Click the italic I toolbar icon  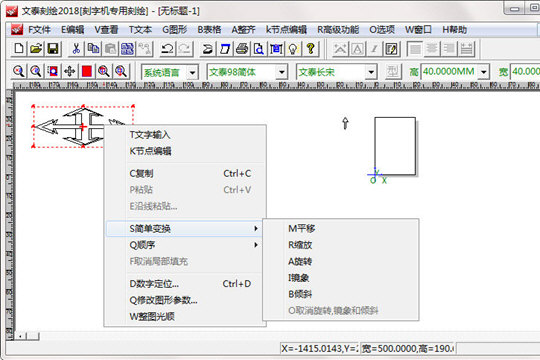(x=374, y=49)
